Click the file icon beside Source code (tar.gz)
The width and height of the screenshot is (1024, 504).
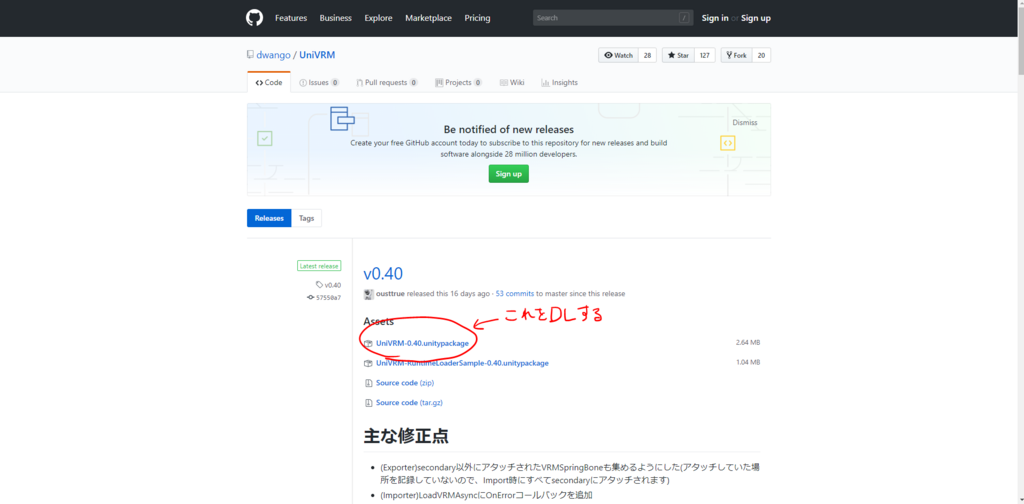[369, 403]
